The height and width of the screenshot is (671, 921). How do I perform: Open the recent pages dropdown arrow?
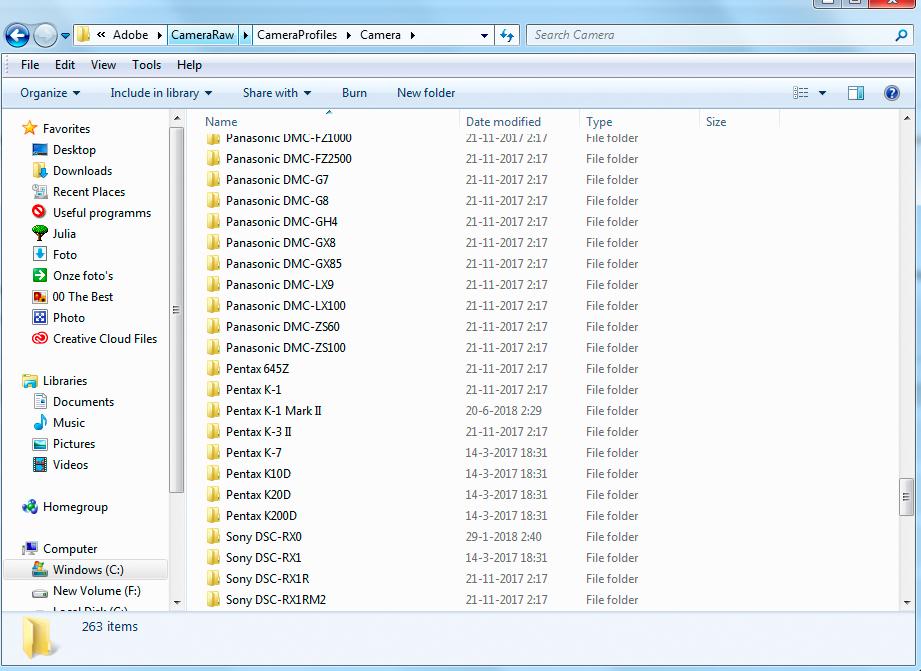point(65,36)
